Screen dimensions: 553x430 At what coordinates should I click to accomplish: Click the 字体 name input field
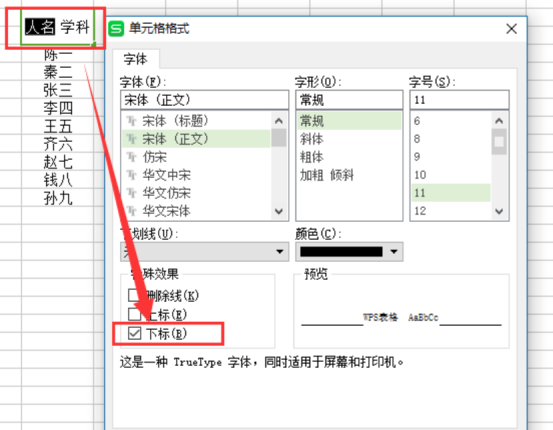[205, 100]
